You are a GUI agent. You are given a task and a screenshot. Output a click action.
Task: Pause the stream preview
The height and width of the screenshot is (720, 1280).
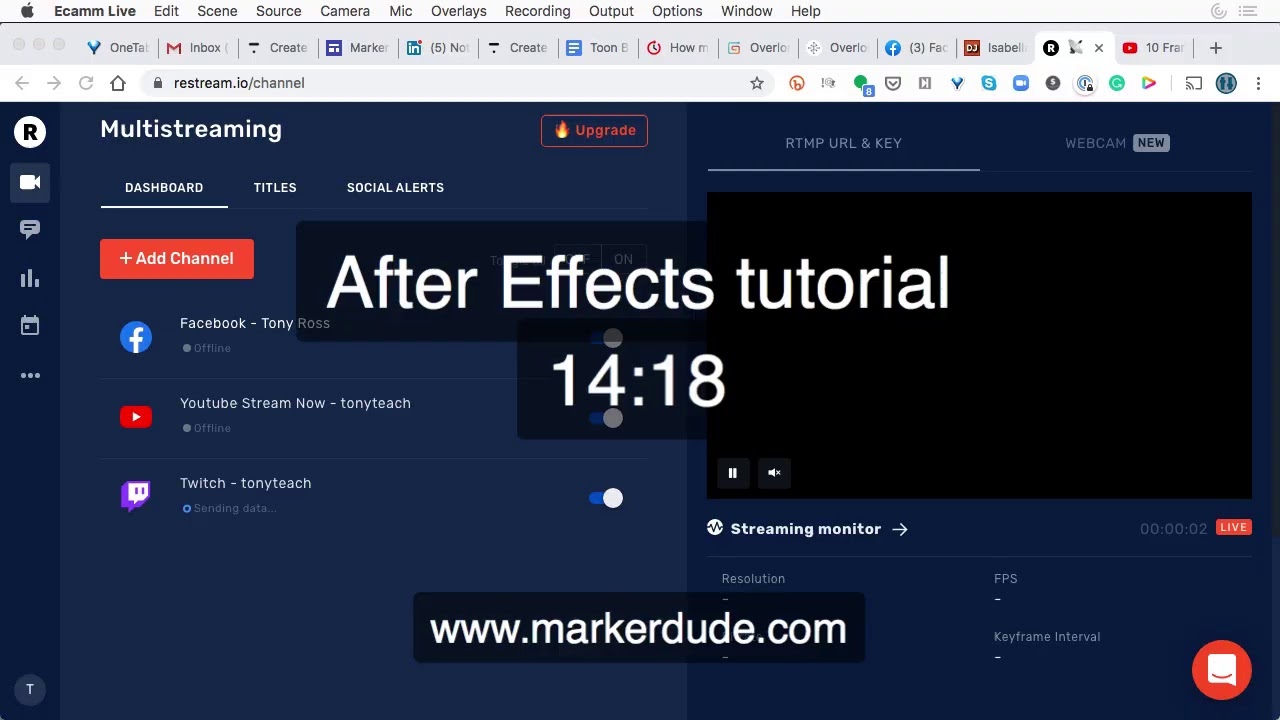pyautogui.click(x=732, y=473)
